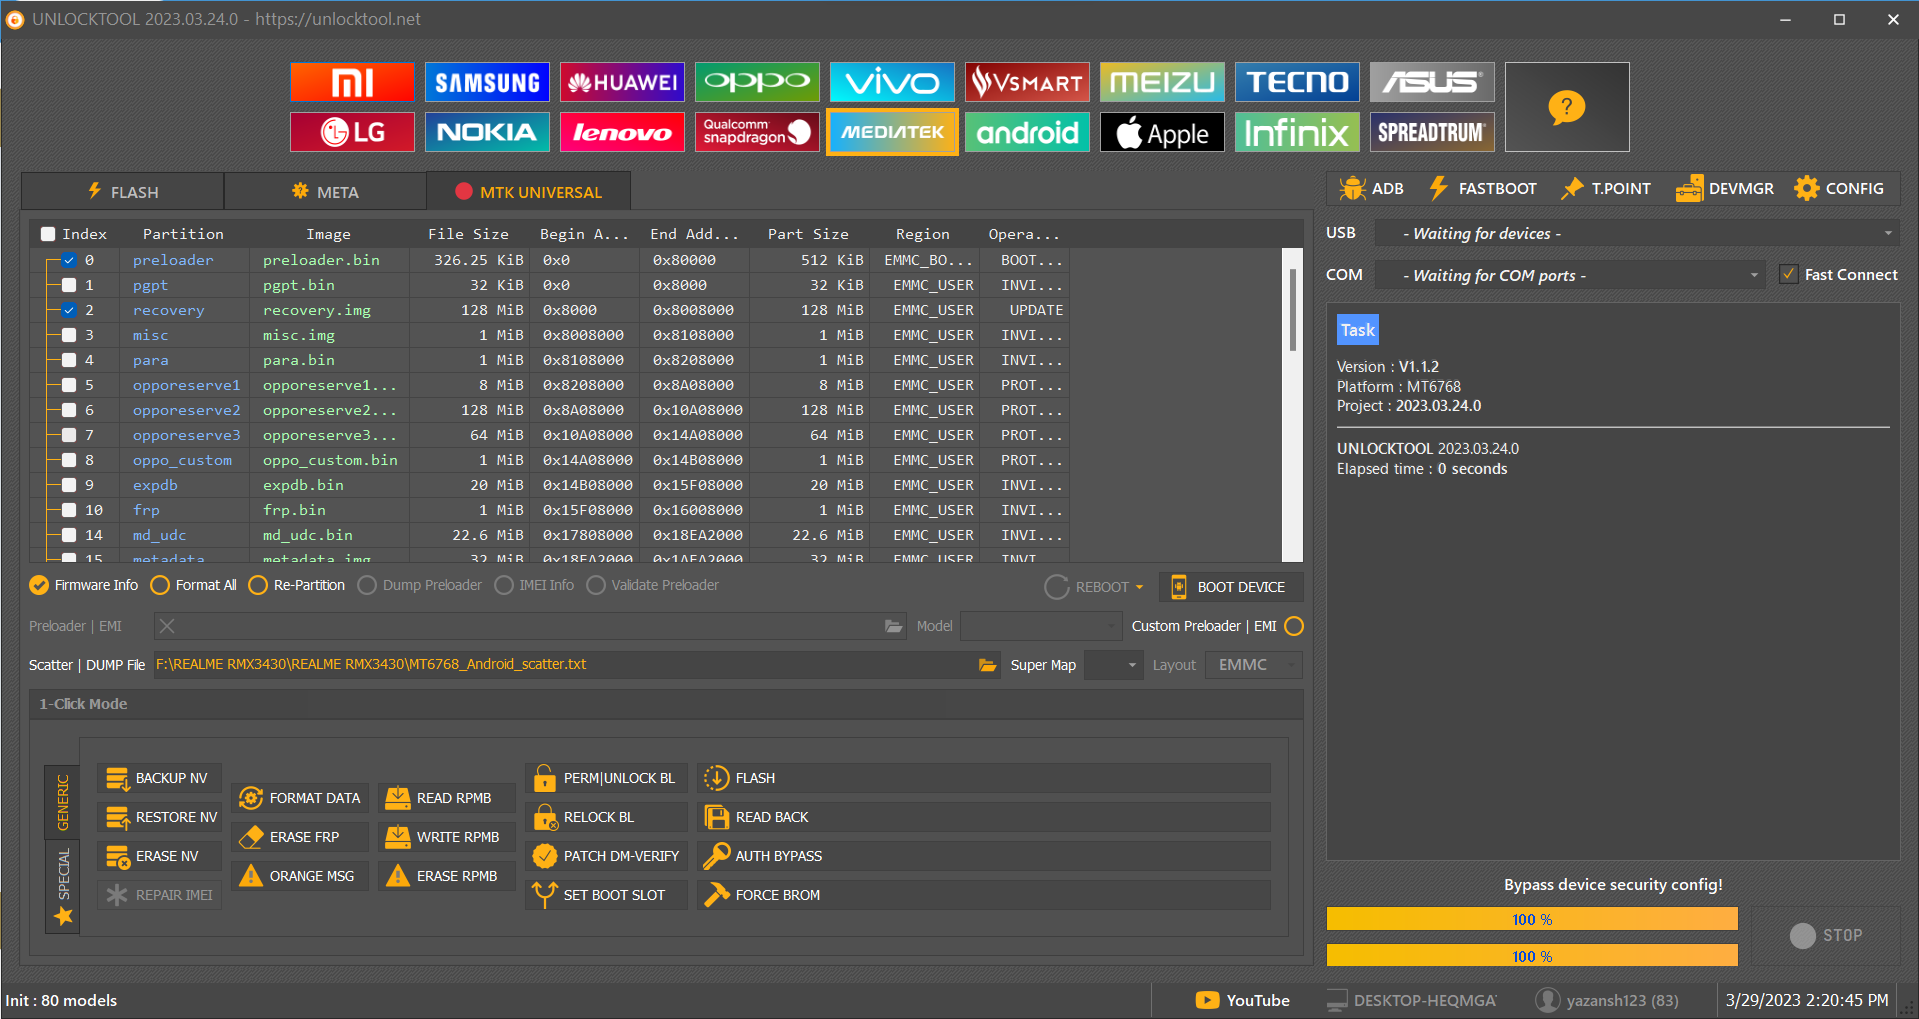Open the ADB bug icon tool
Screen dimensions: 1919x1019
(x=1372, y=188)
